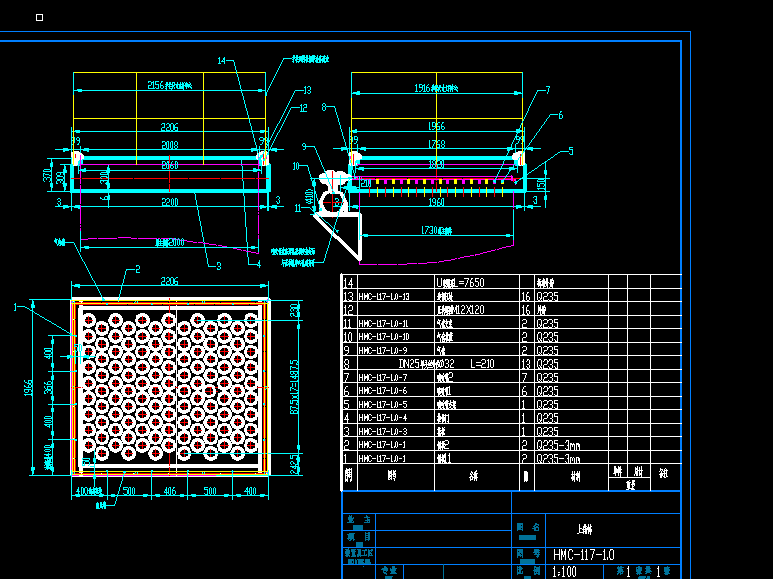
Task: Click the 2200 dimension under the front view
Action: tap(170, 203)
